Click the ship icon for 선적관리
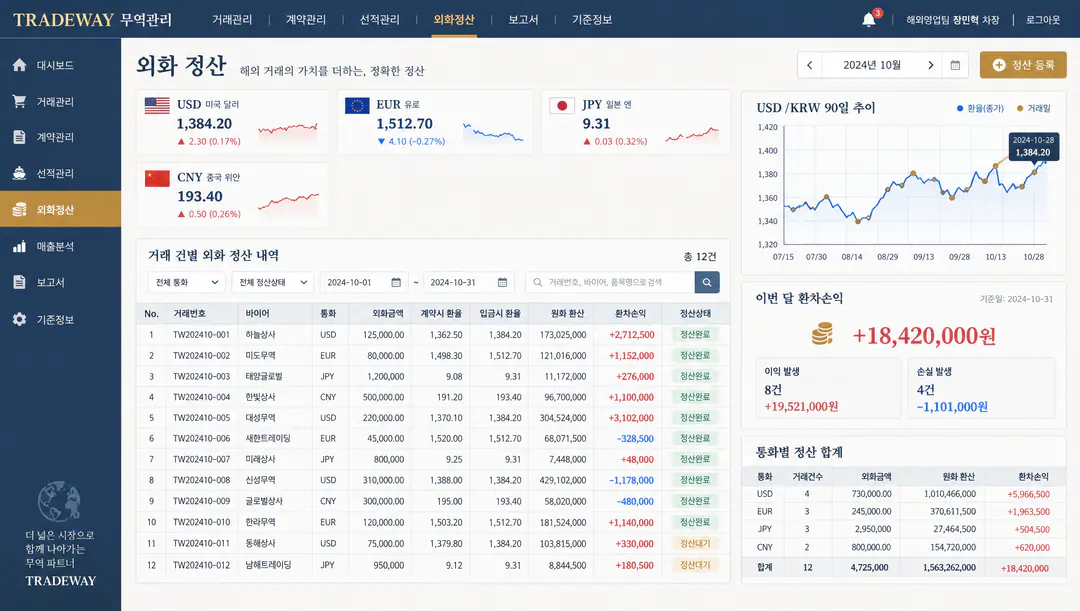 tap(19, 173)
